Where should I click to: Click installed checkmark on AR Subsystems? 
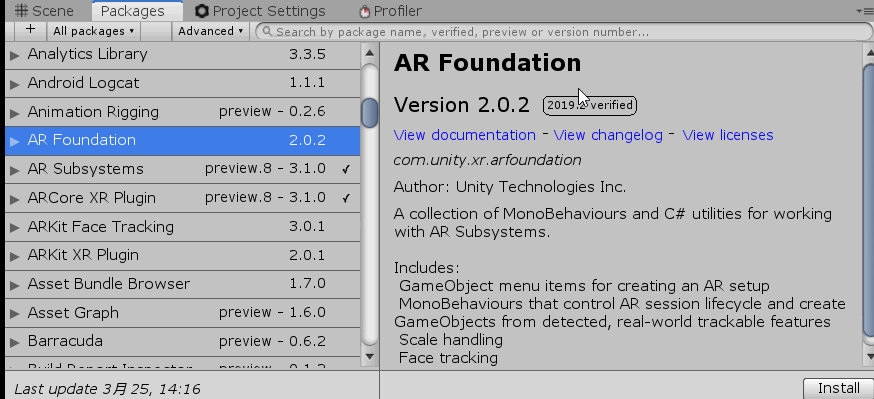(346, 169)
